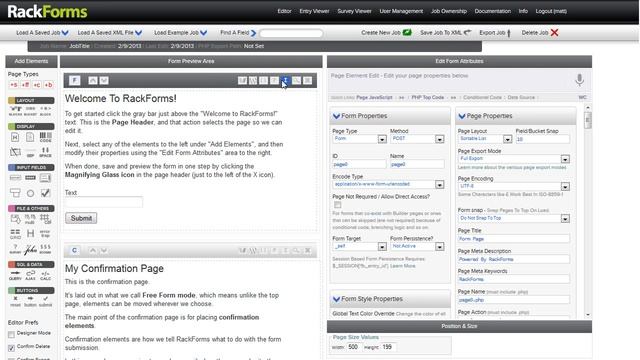Add a checkbox input field element
Image resolution: width=640 pixels, height=360 pixels.
click(x=45, y=193)
